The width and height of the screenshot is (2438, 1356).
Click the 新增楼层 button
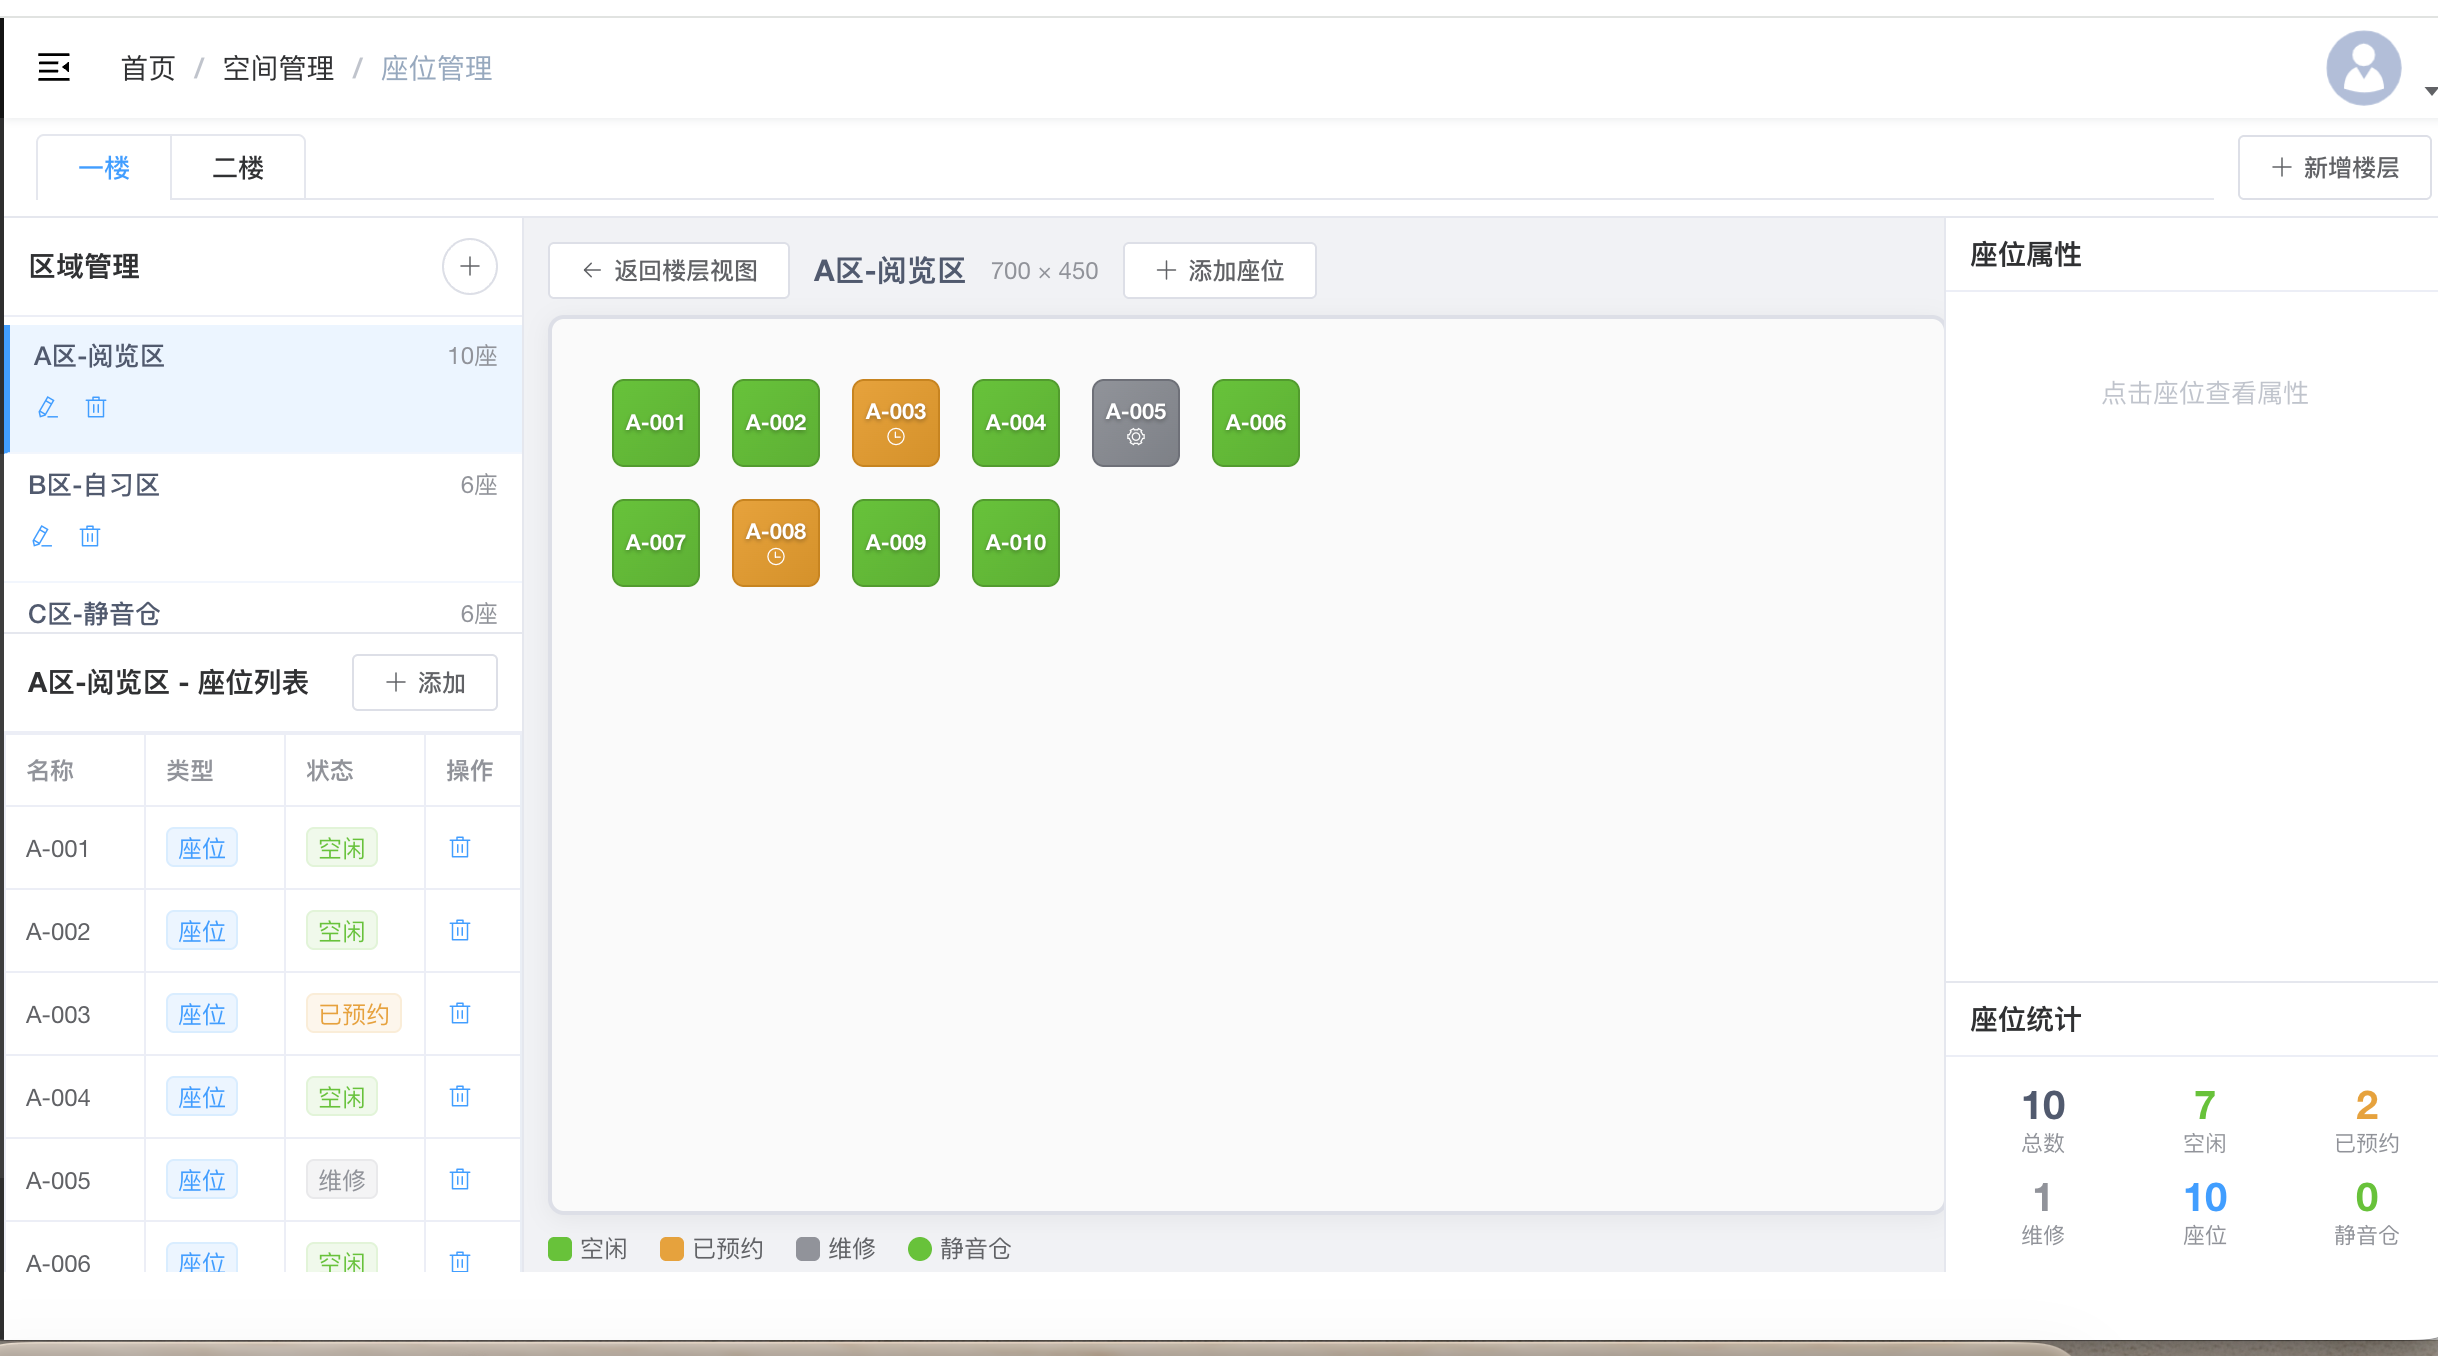(2334, 168)
